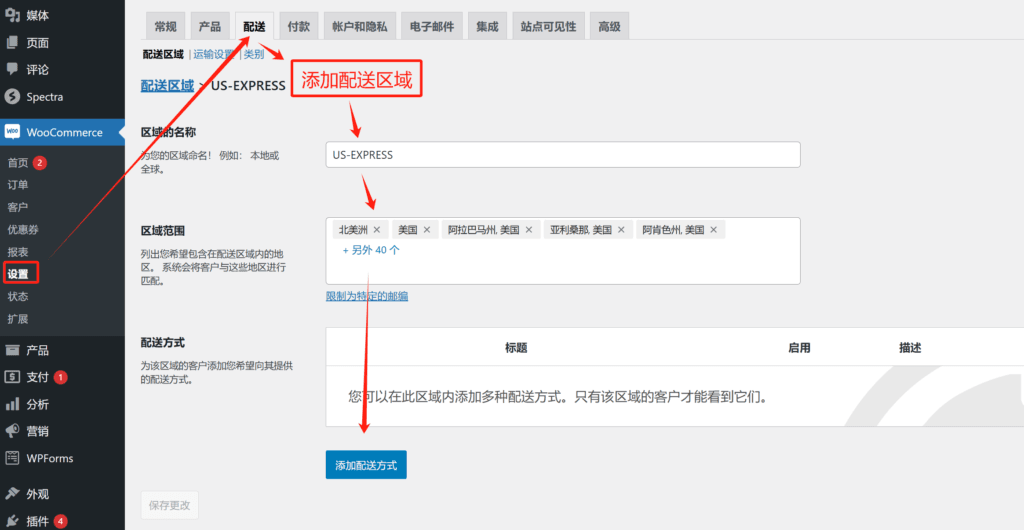Open the 付款 settings tab
Image resolution: width=1024 pixels, height=530 pixels.
coord(298,26)
